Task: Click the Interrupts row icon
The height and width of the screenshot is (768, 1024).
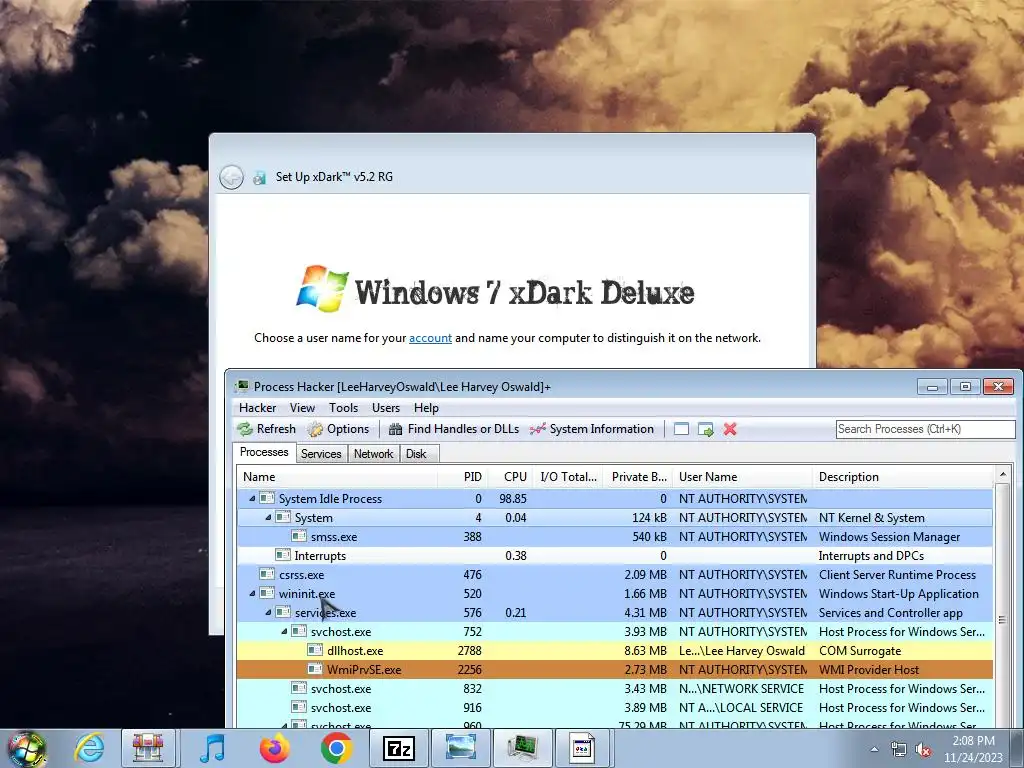Action: coord(283,555)
